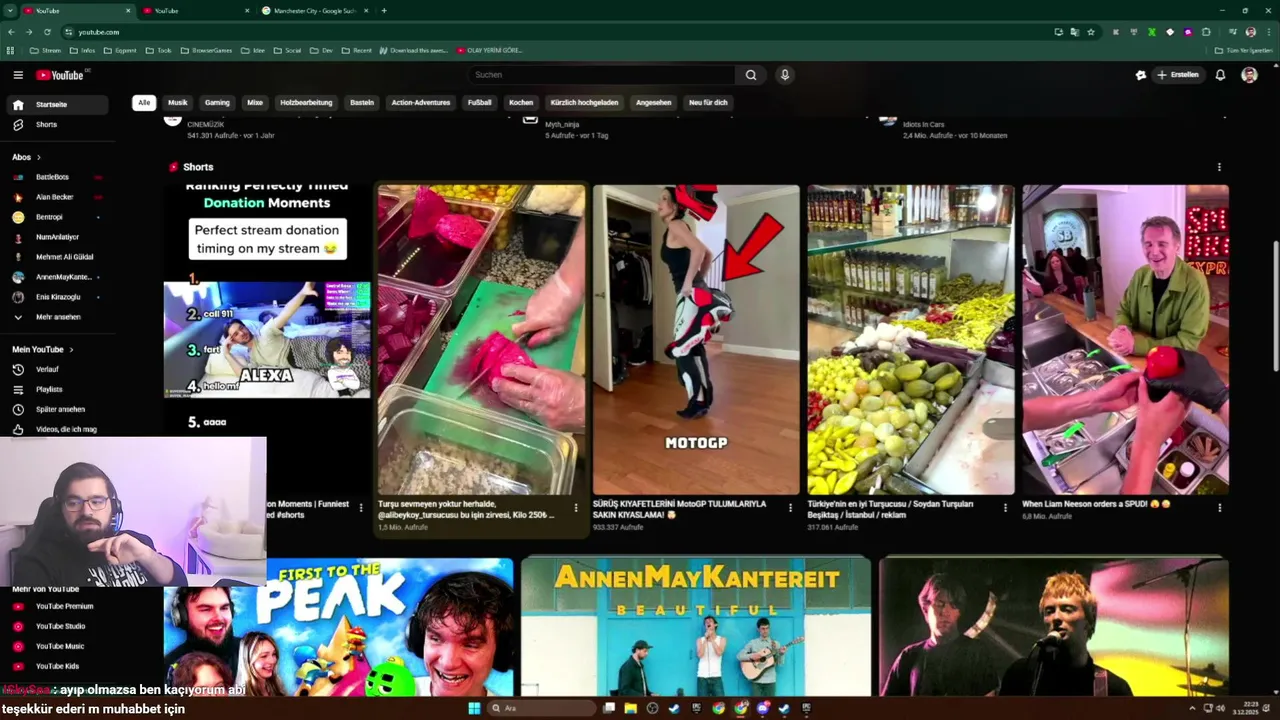Select the Musik filter chip
This screenshot has width=1280, height=720.
click(178, 103)
